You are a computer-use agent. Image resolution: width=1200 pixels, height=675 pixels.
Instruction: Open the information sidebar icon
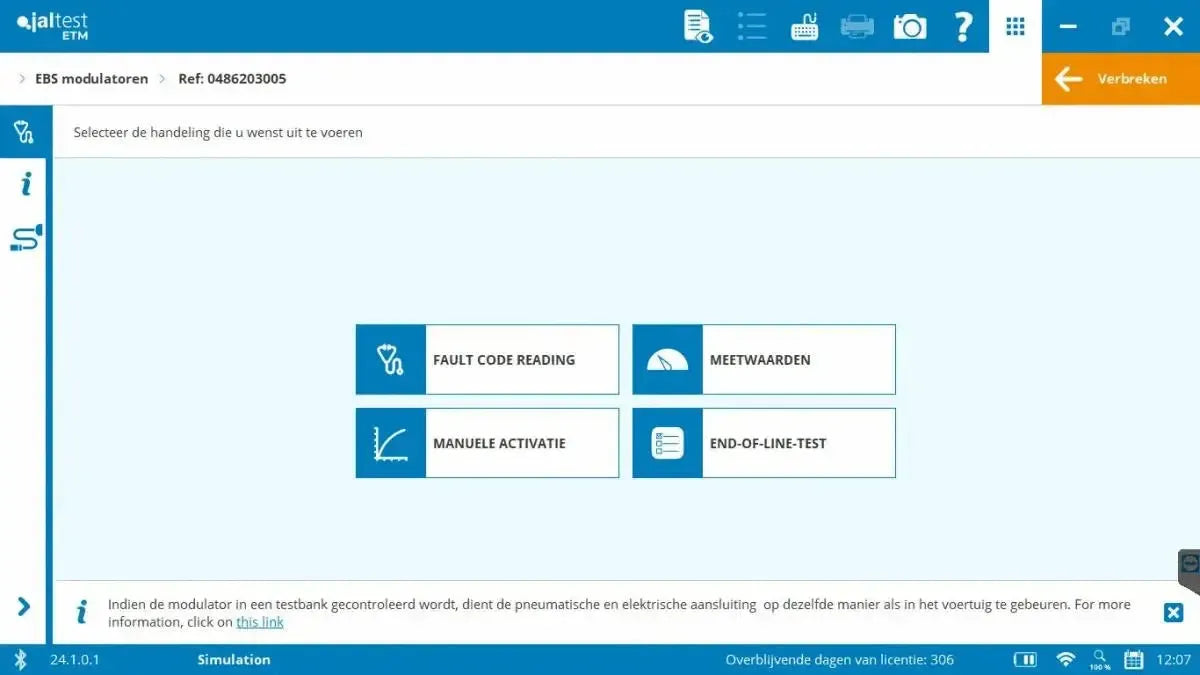pos(26,184)
